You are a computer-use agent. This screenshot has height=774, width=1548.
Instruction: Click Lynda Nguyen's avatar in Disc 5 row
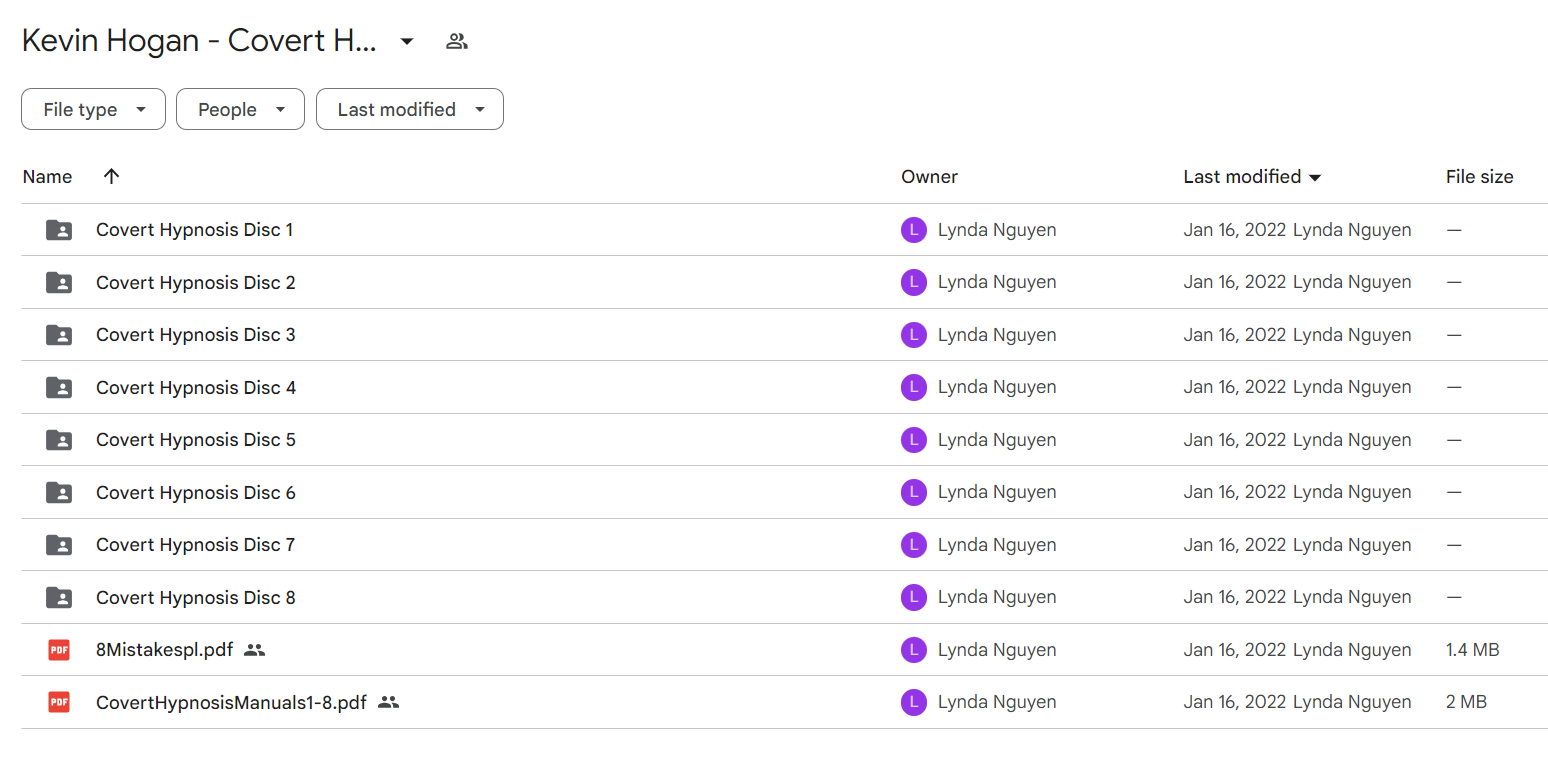(x=914, y=440)
